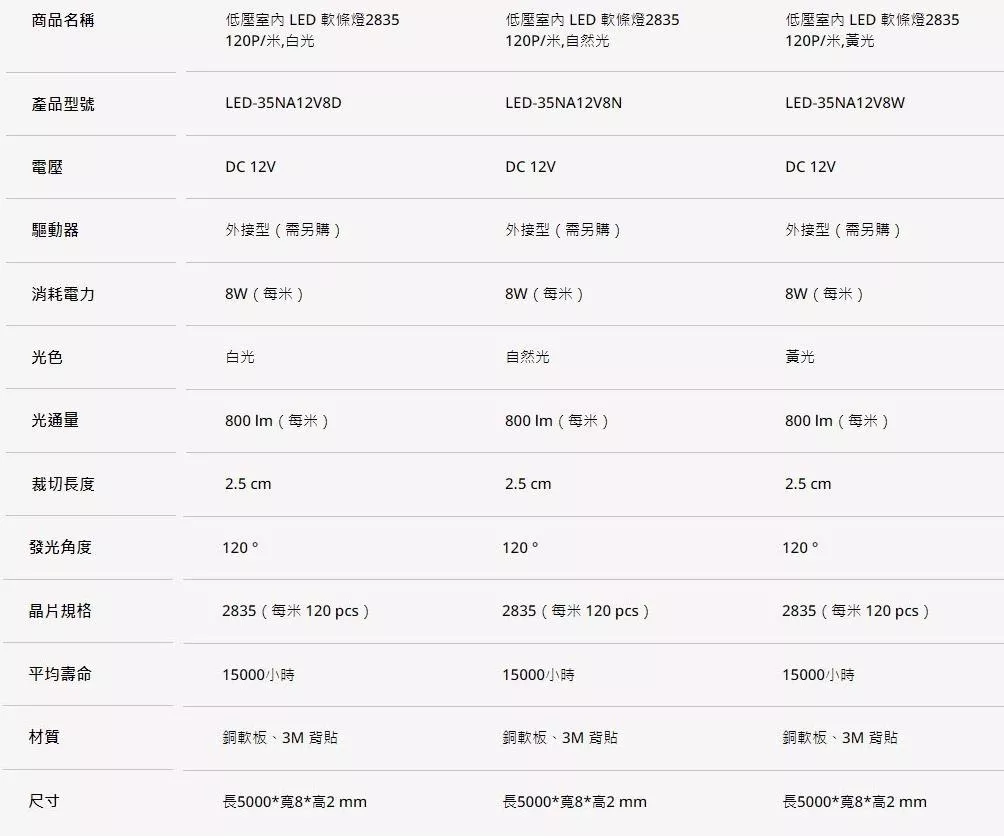Select model number LED-35NA12V8W

pyautogui.click(x=844, y=103)
